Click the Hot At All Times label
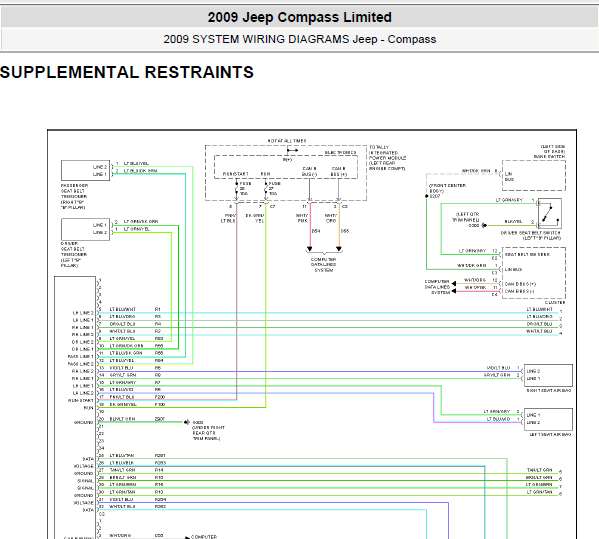Image resolution: width=599 pixels, height=539 pixels. (x=287, y=141)
